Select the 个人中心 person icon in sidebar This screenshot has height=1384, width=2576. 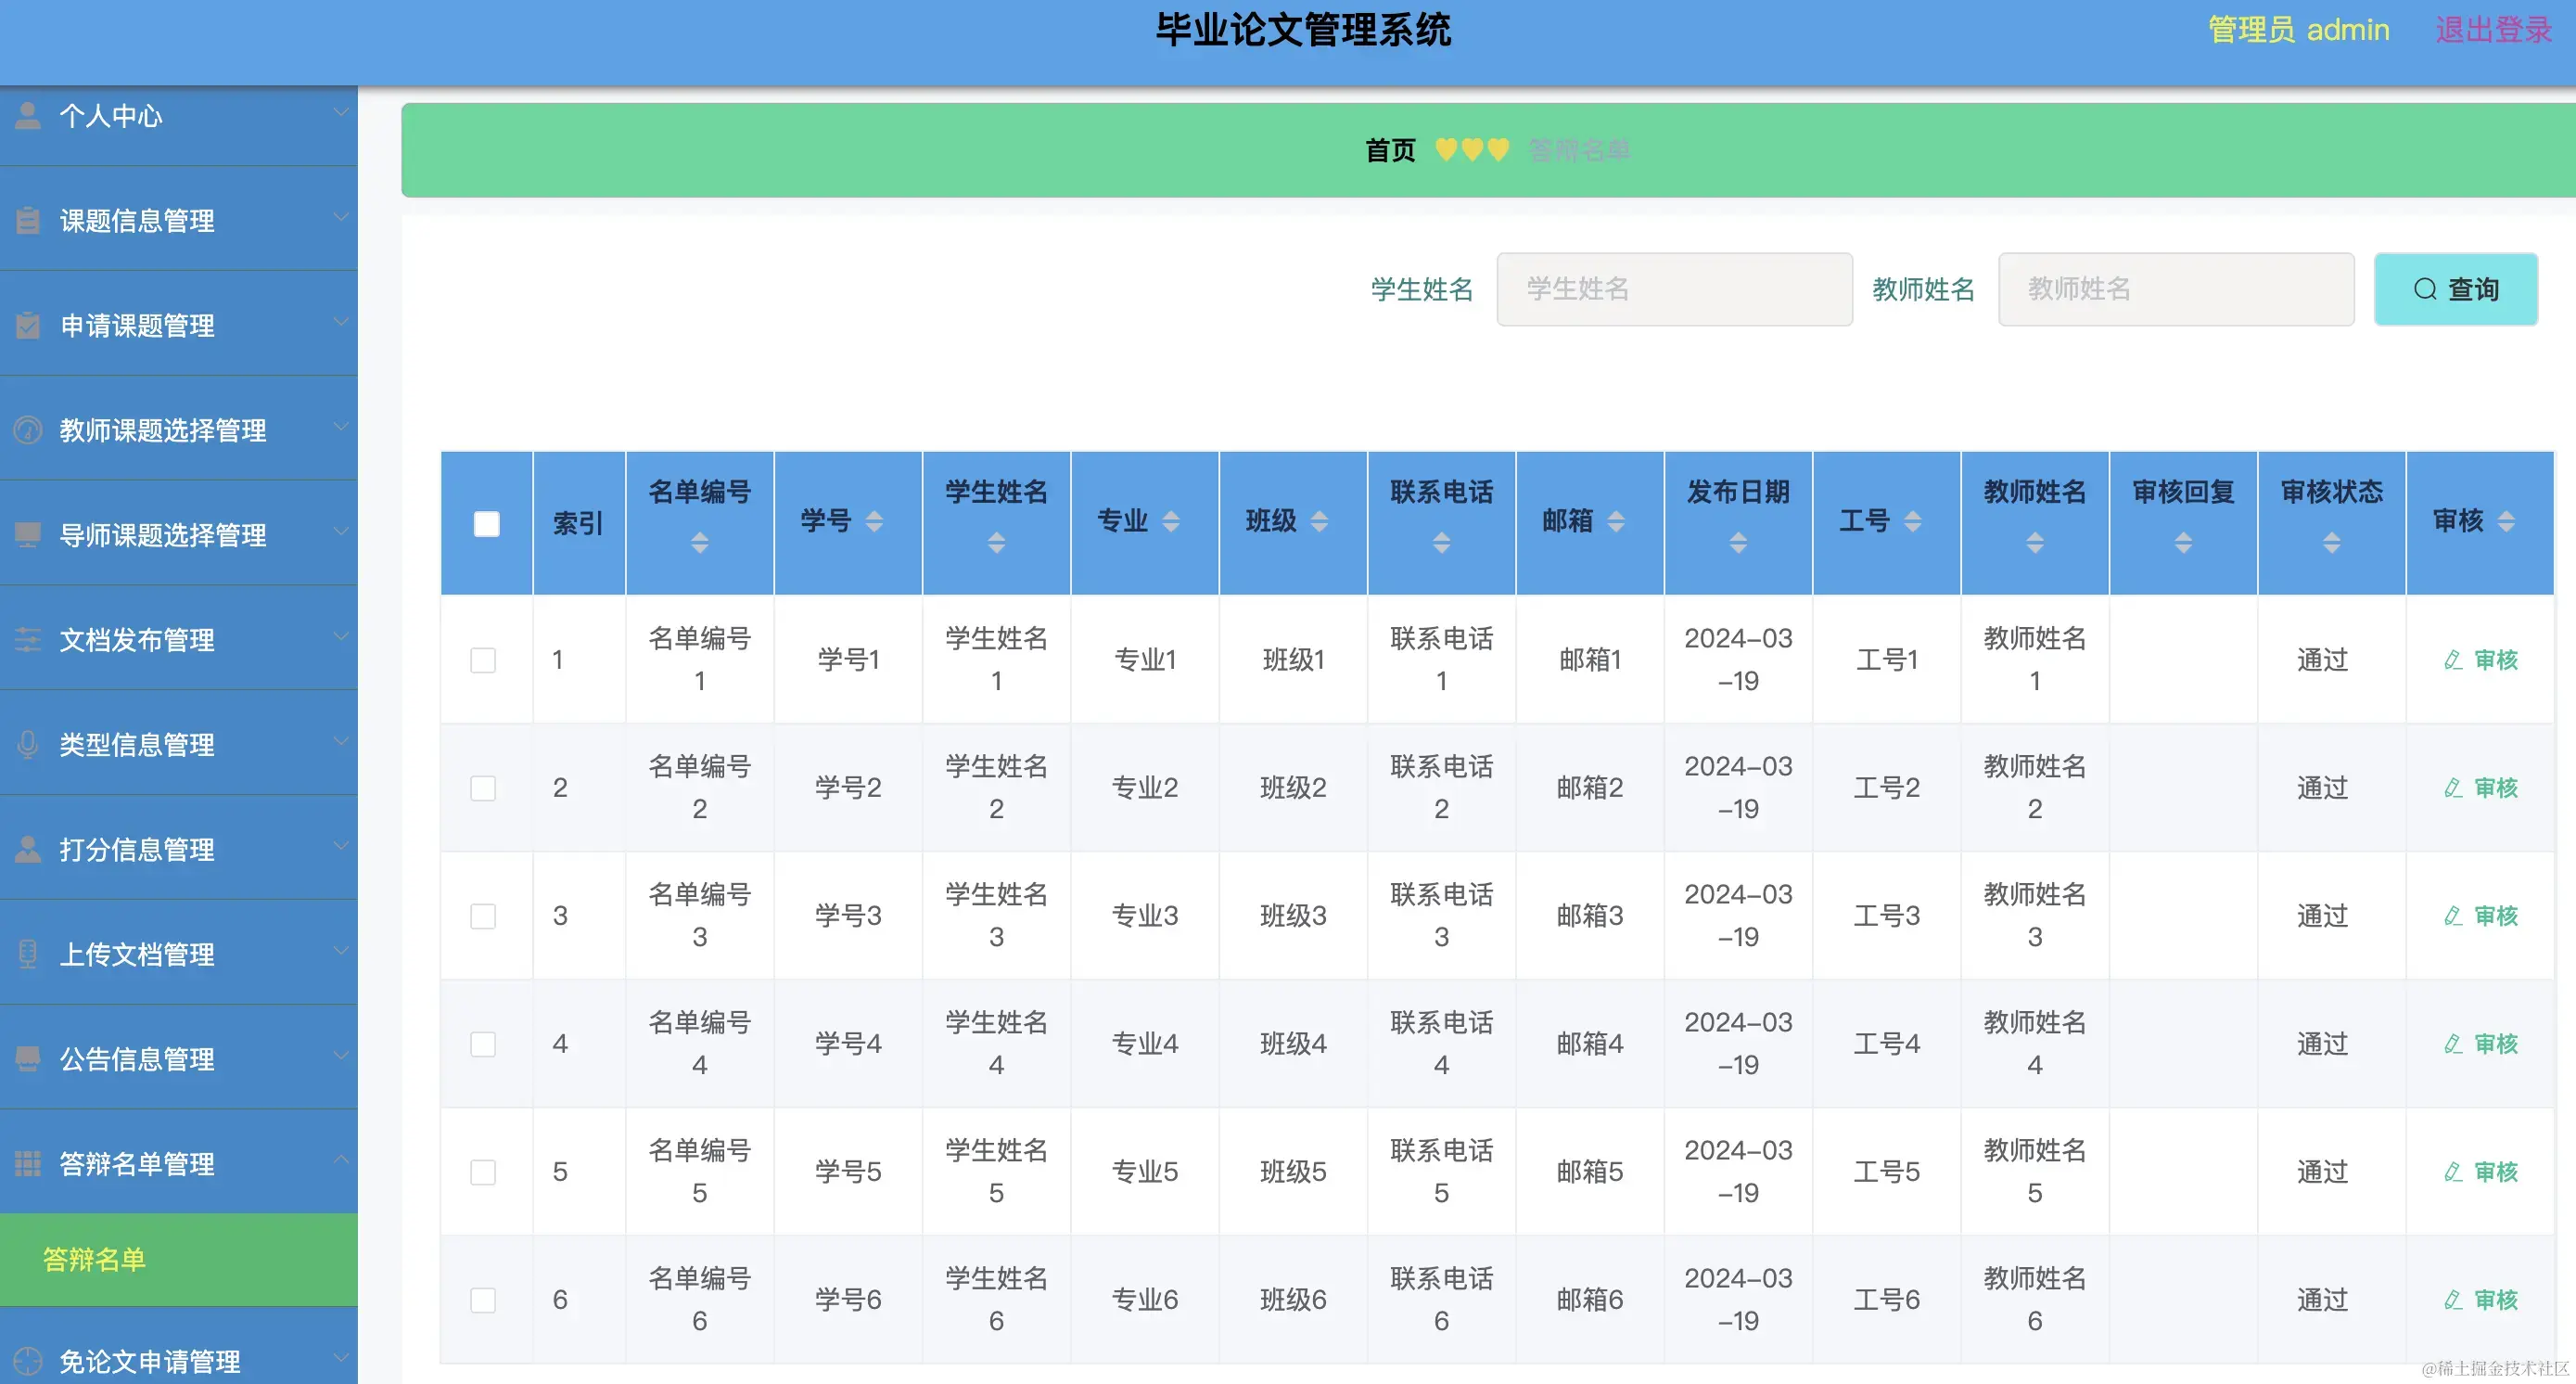(x=27, y=114)
